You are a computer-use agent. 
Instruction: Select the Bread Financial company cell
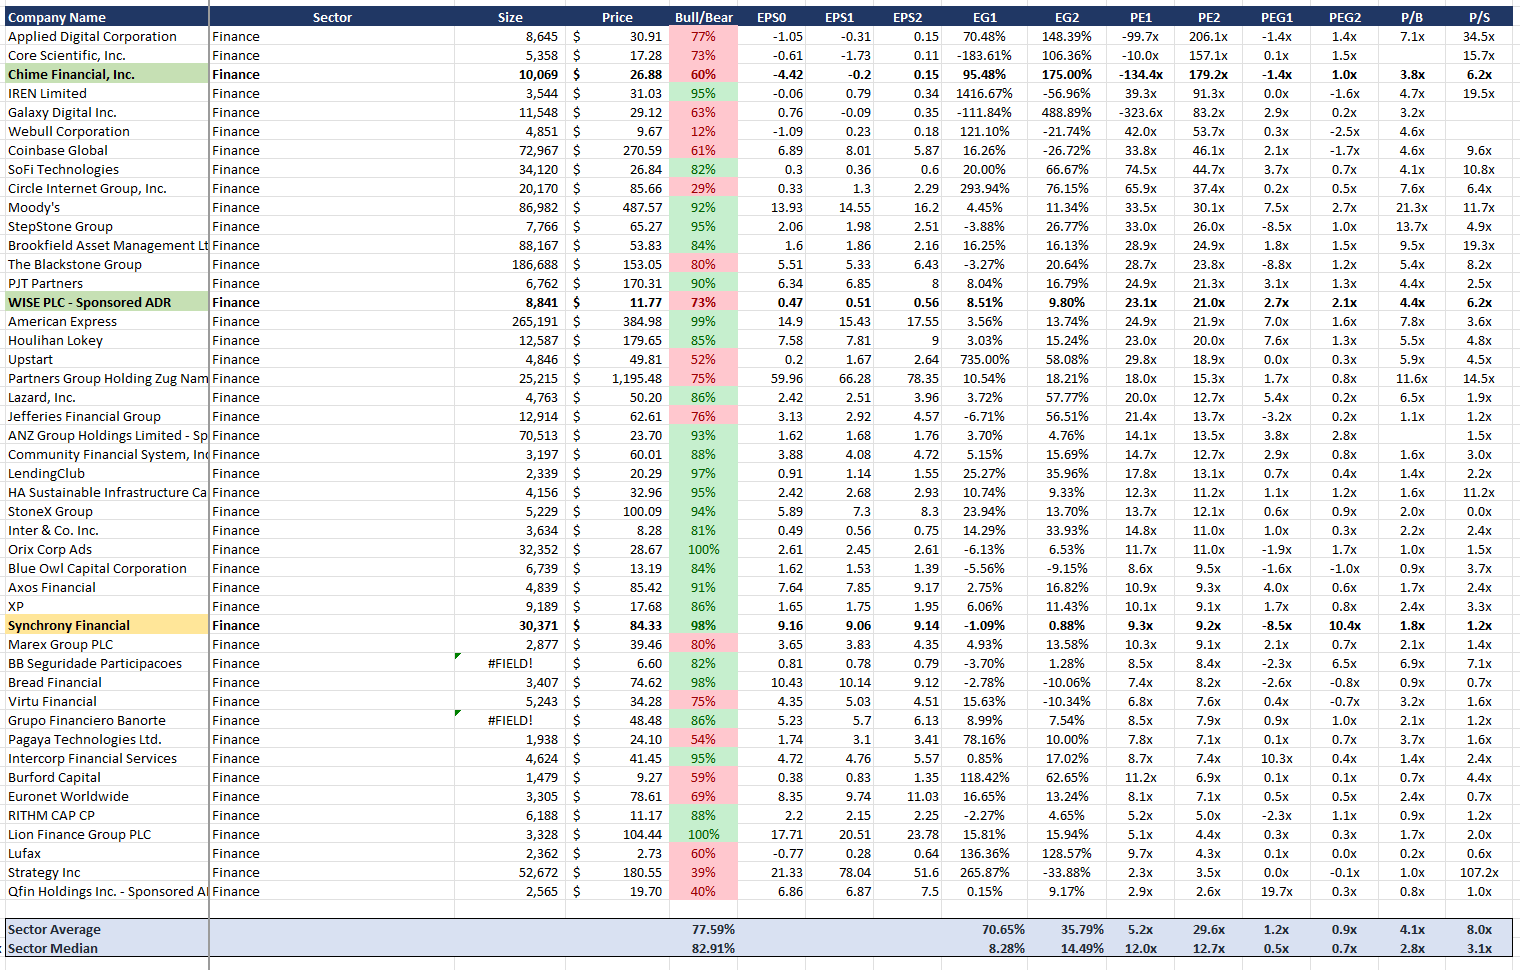(106, 682)
